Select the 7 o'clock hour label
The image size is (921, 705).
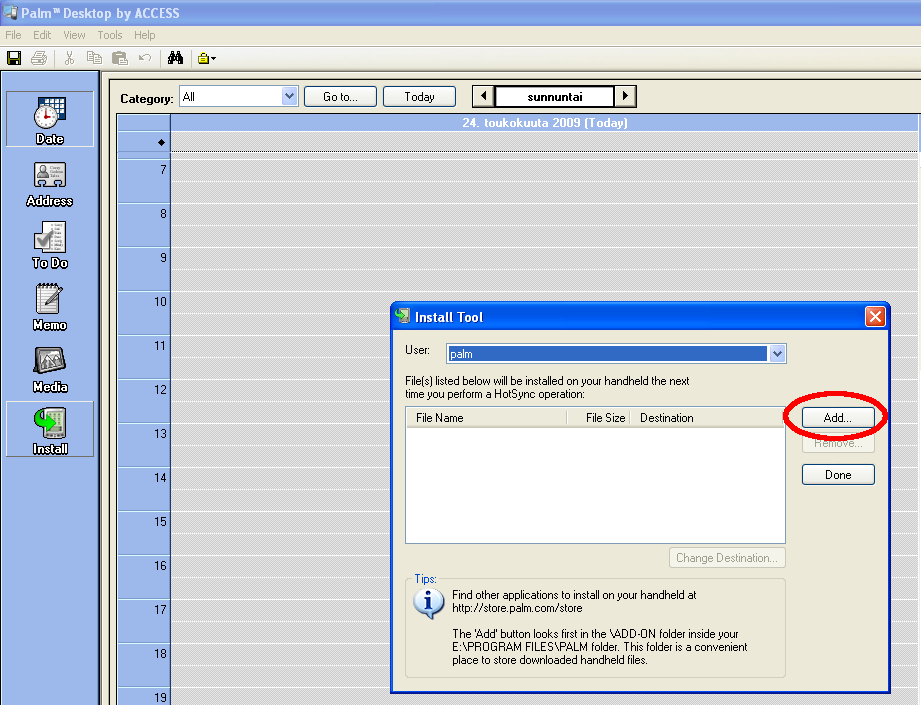(163, 170)
